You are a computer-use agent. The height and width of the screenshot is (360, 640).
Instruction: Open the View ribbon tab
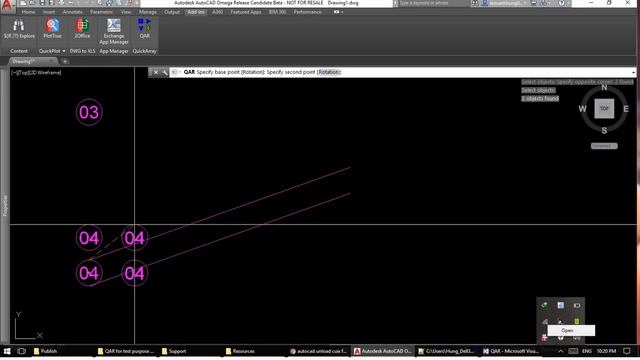click(x=126, y=12)
